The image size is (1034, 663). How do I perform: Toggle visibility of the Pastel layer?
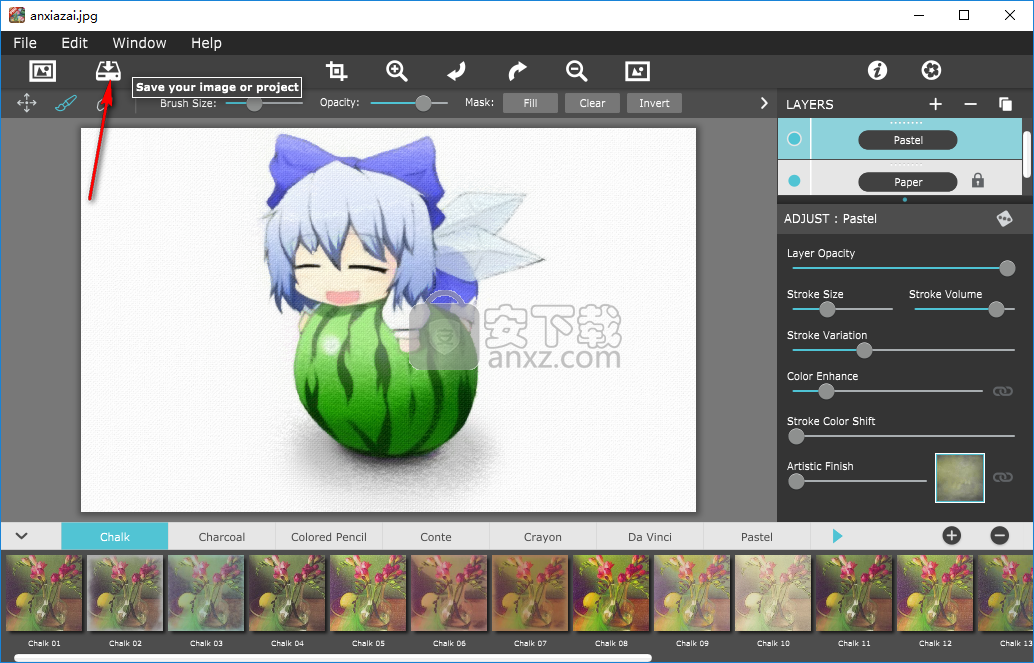(x=794, y=139)
